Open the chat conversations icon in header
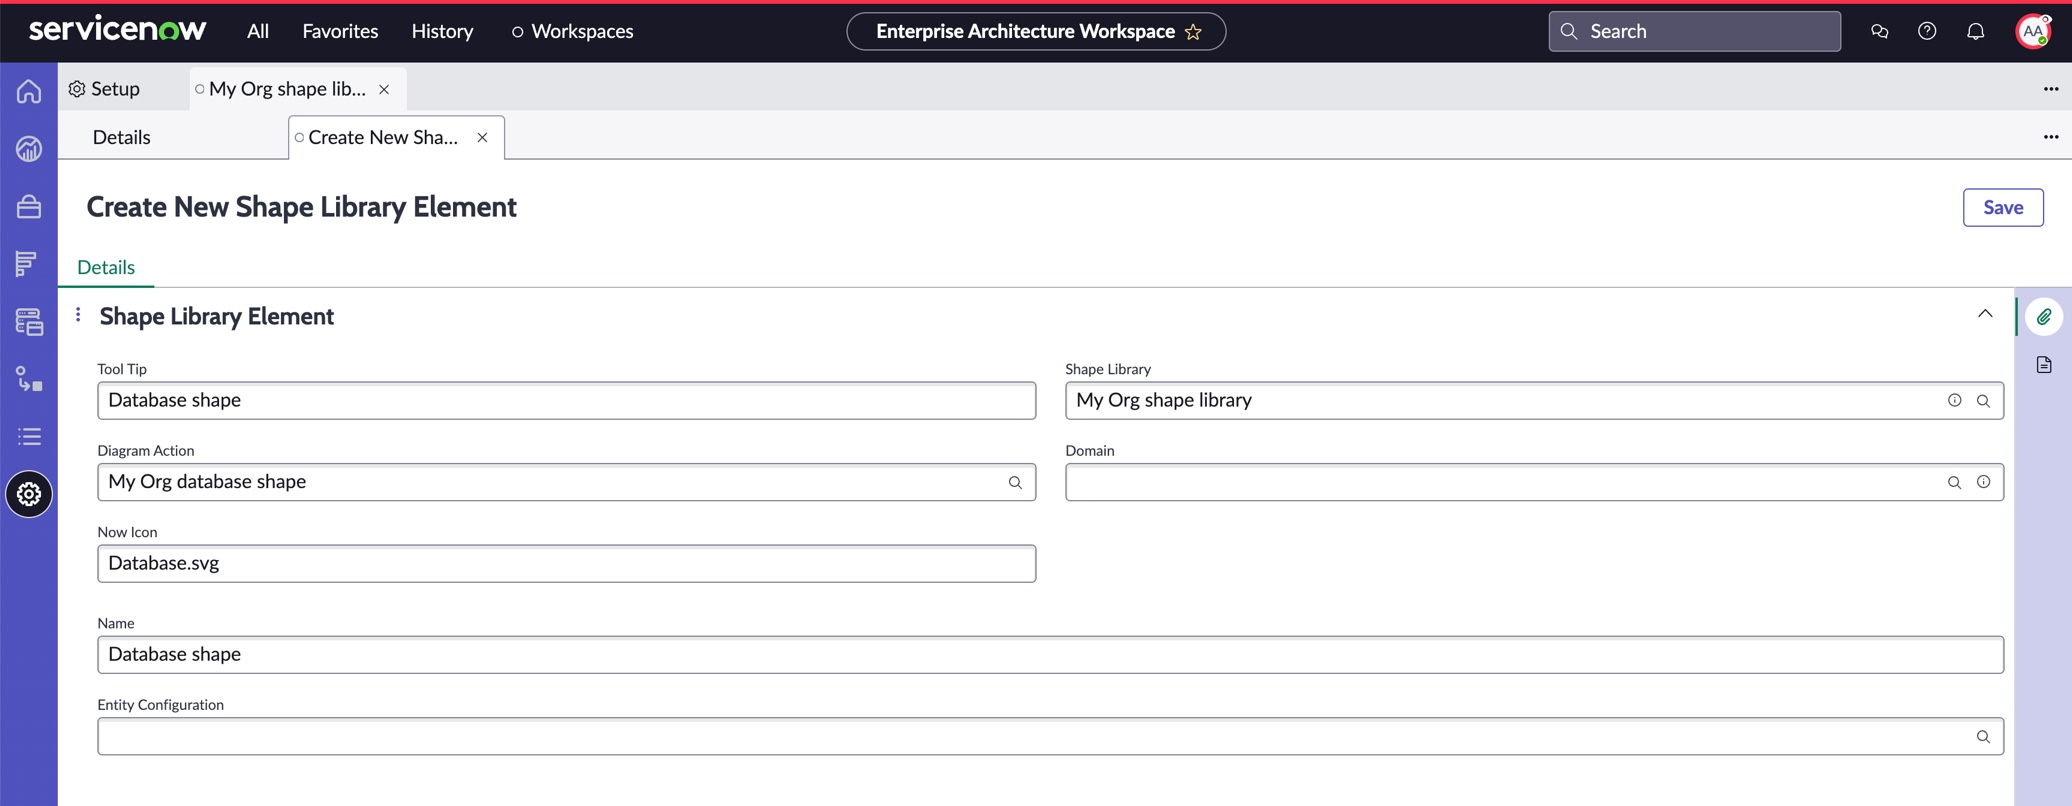This screenshot has width=2072, height=806. (1879, 31)
